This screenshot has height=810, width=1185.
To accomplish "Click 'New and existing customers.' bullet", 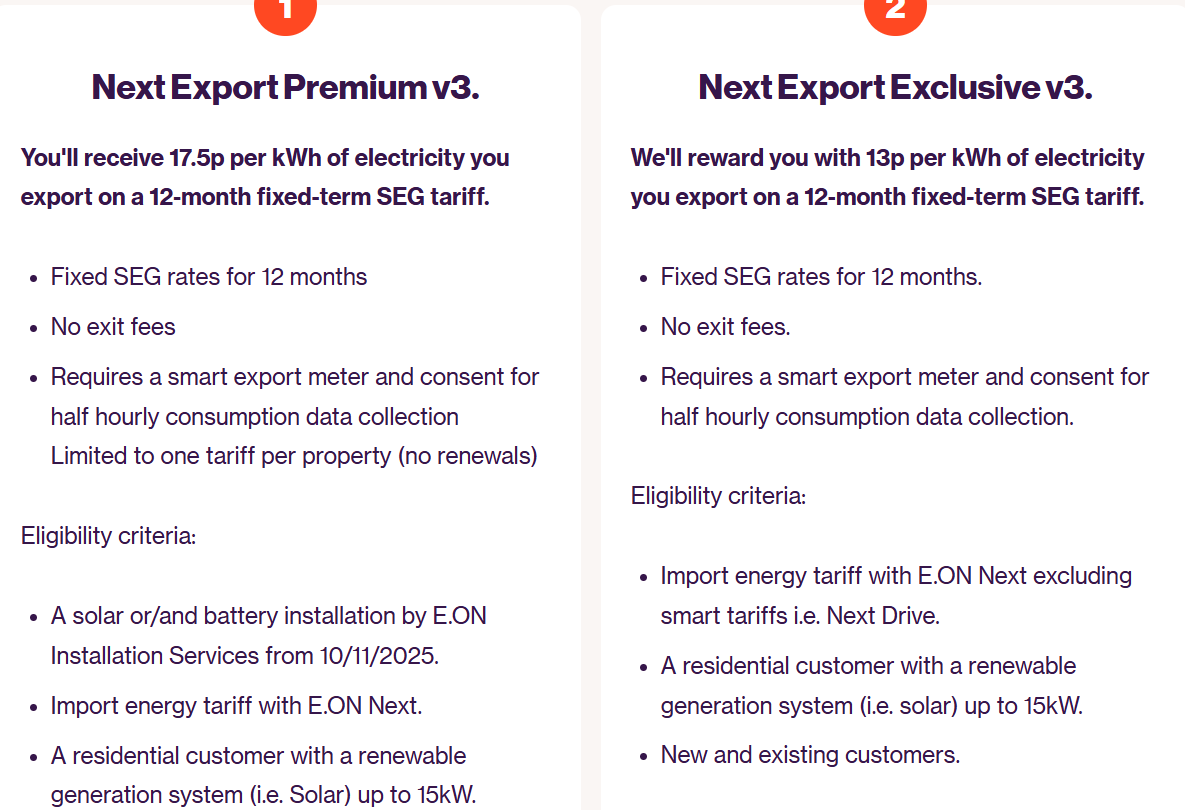I will coord(810,755).
